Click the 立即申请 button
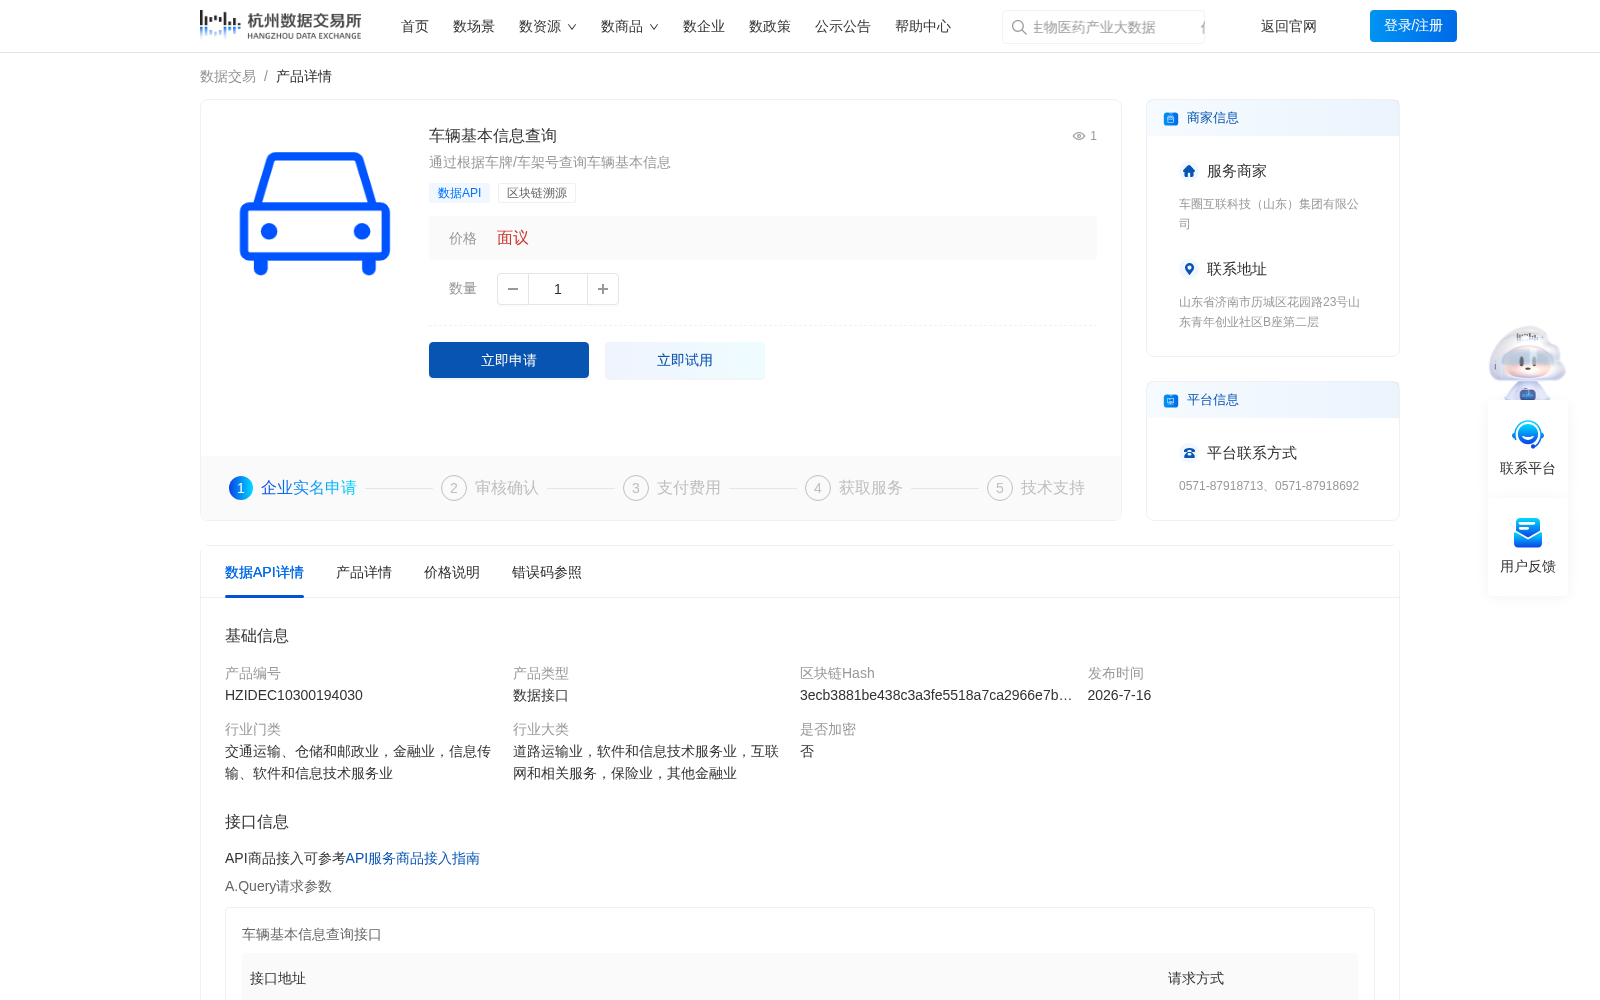 tap(509, 360)
